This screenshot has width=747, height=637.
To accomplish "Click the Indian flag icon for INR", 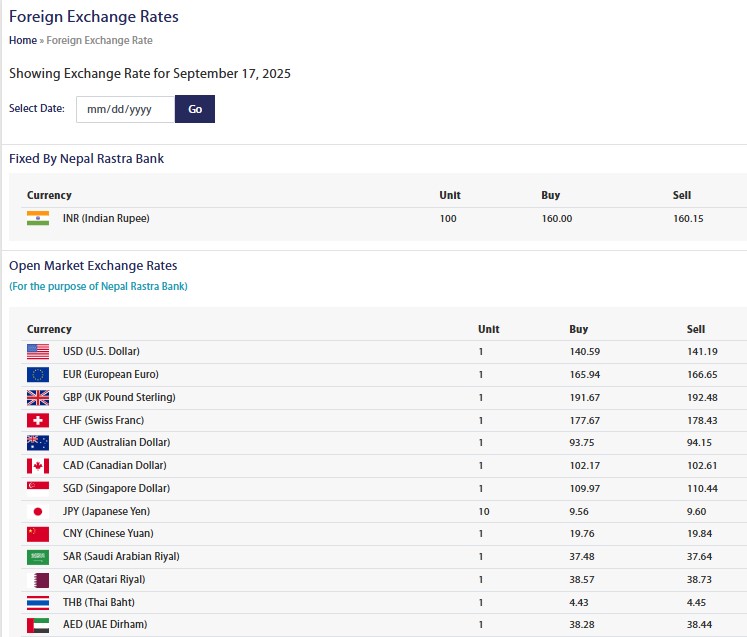I will [x=38, y=218].
